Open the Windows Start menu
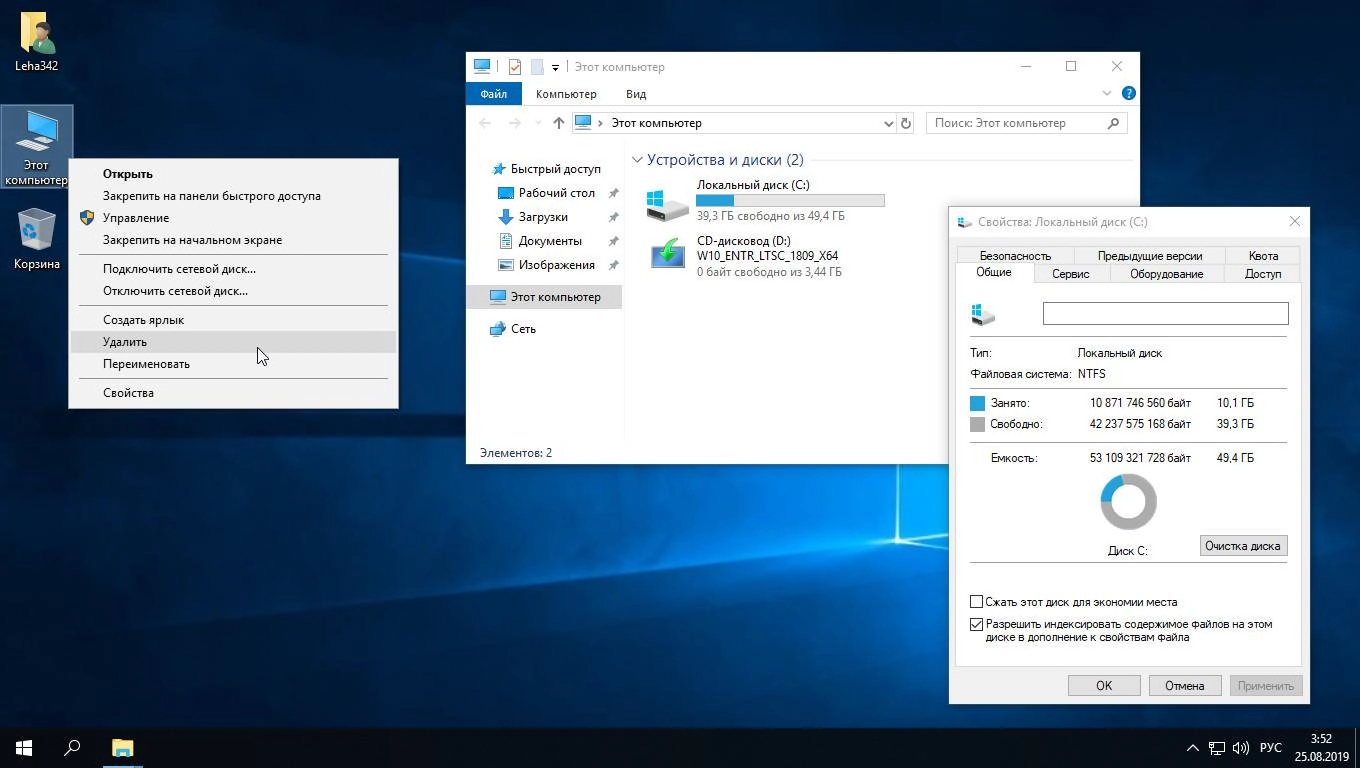 tap(24, 748)
